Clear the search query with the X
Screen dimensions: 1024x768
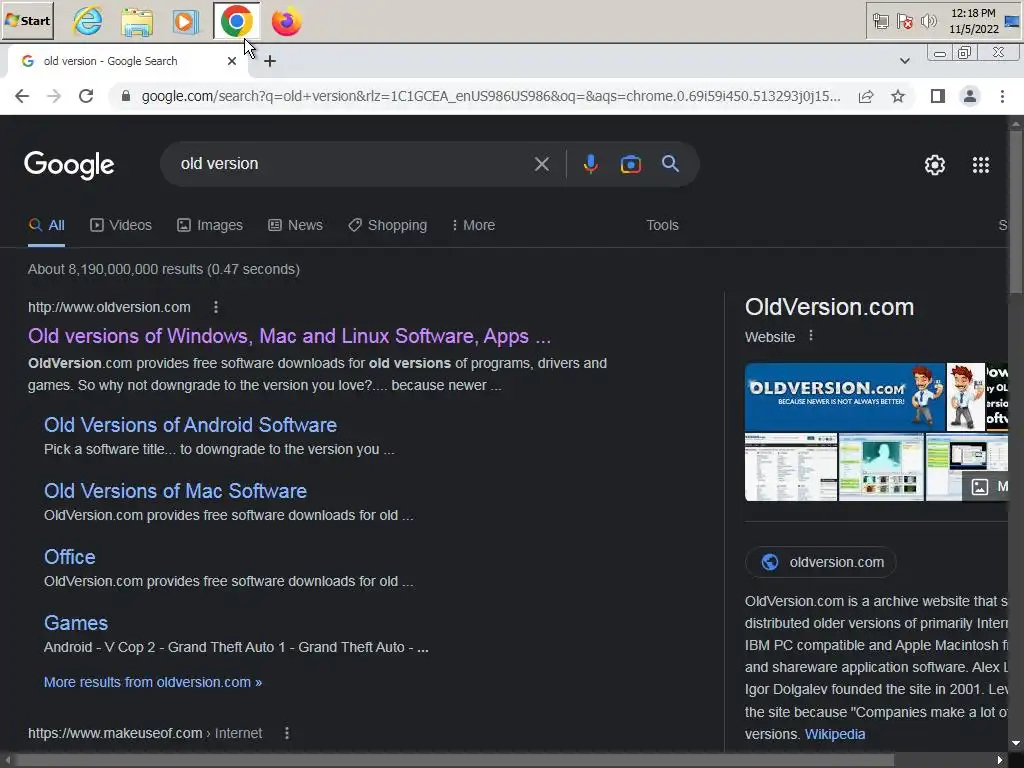[541, 164]
